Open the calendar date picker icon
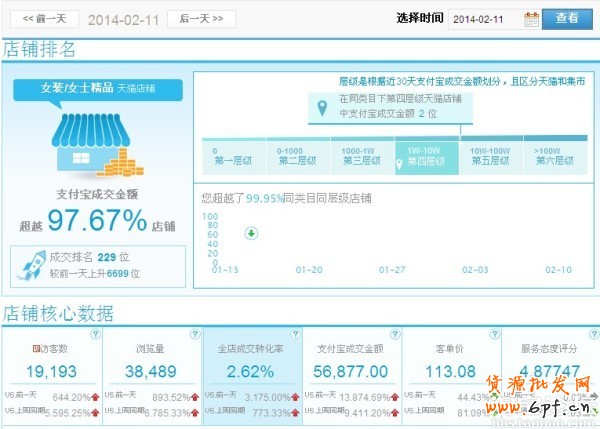 (531, 18)
